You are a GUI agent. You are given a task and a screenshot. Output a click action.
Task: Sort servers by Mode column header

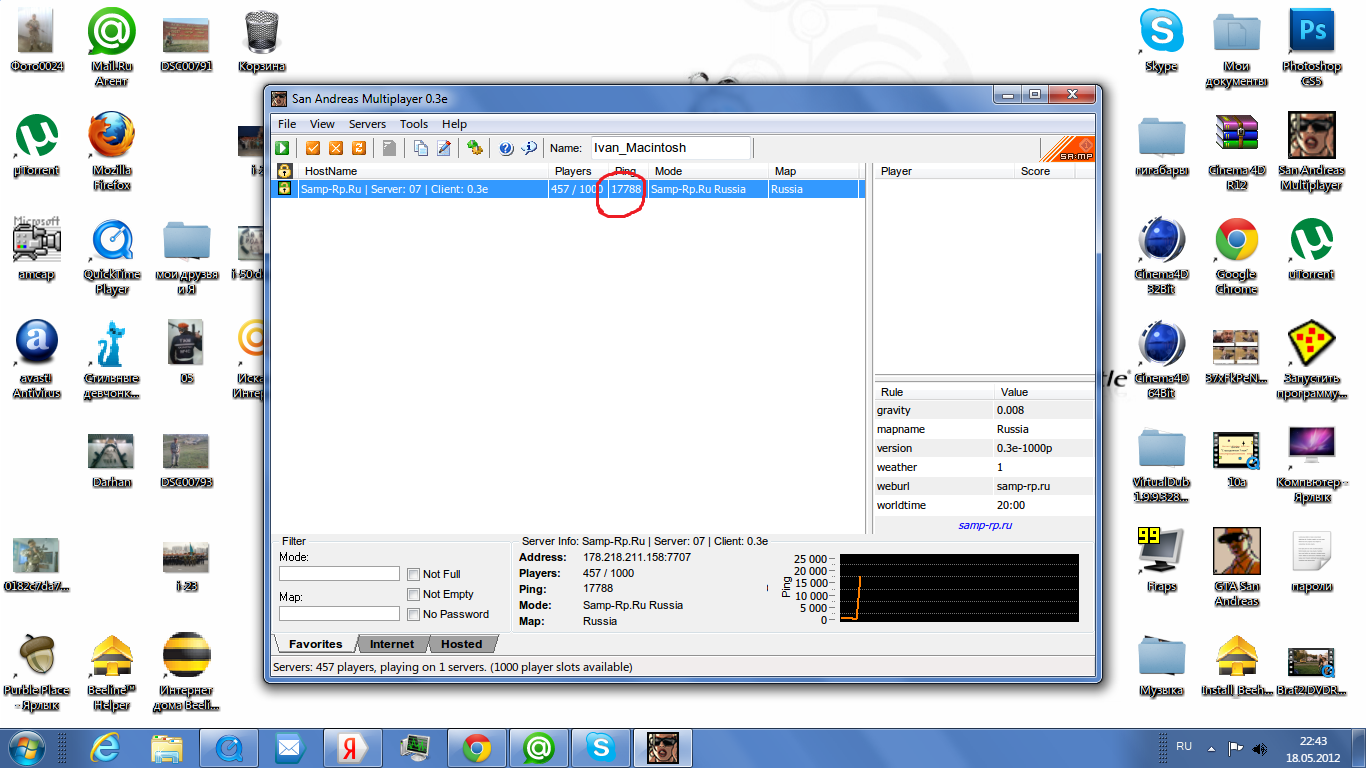[709, 171]
